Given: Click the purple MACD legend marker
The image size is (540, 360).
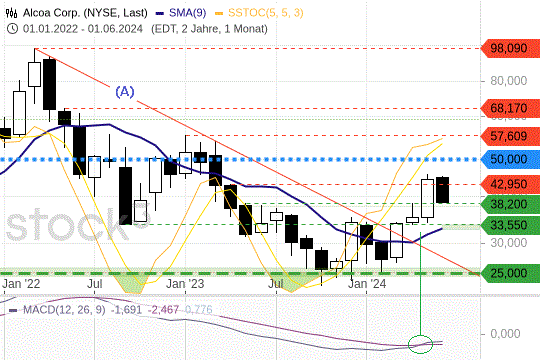Looking at the screenshot, I should (x=13, y=310).
